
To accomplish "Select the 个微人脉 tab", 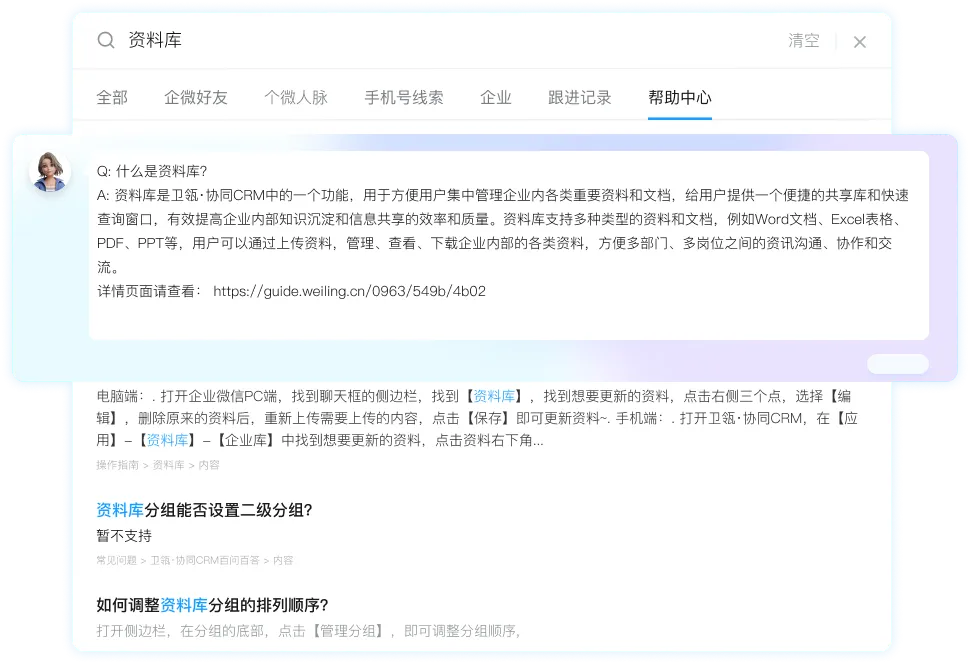I will click(x=296, y=97).
